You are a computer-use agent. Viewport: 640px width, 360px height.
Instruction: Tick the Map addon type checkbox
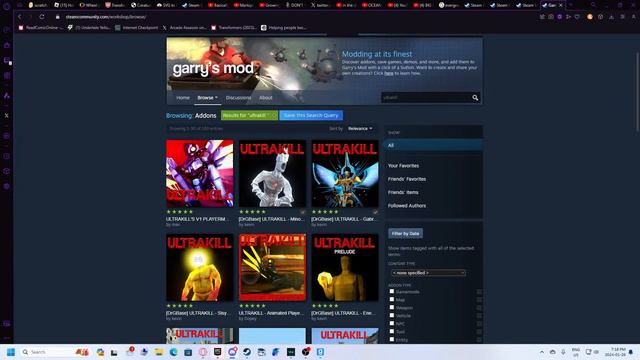point(392,299)
